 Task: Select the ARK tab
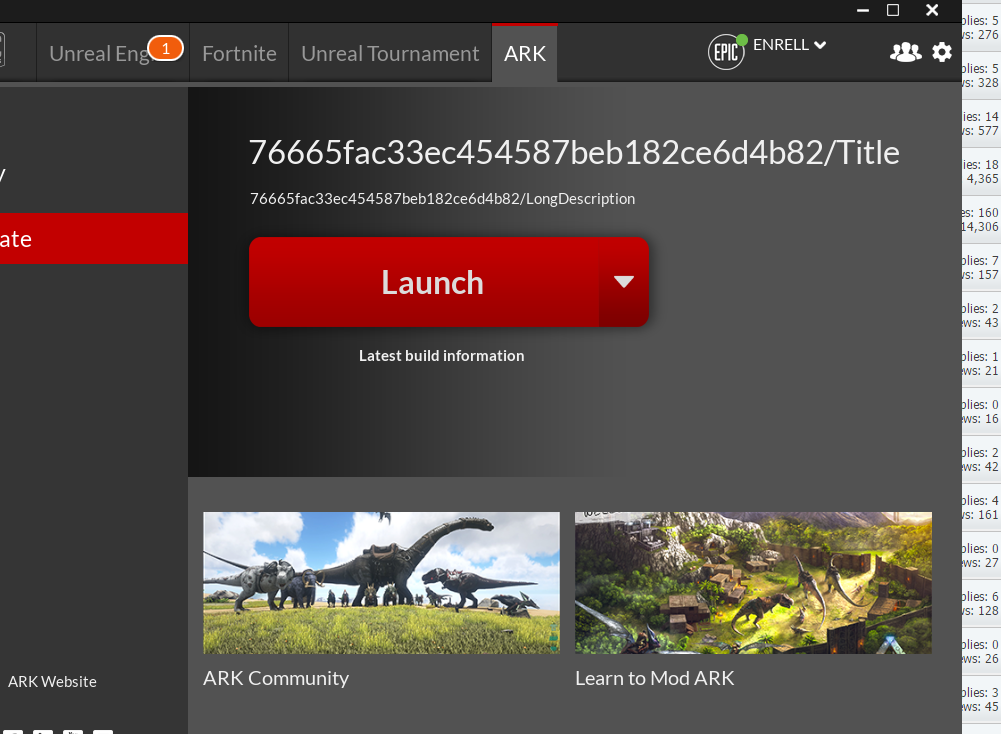click(x=525, y=54)
